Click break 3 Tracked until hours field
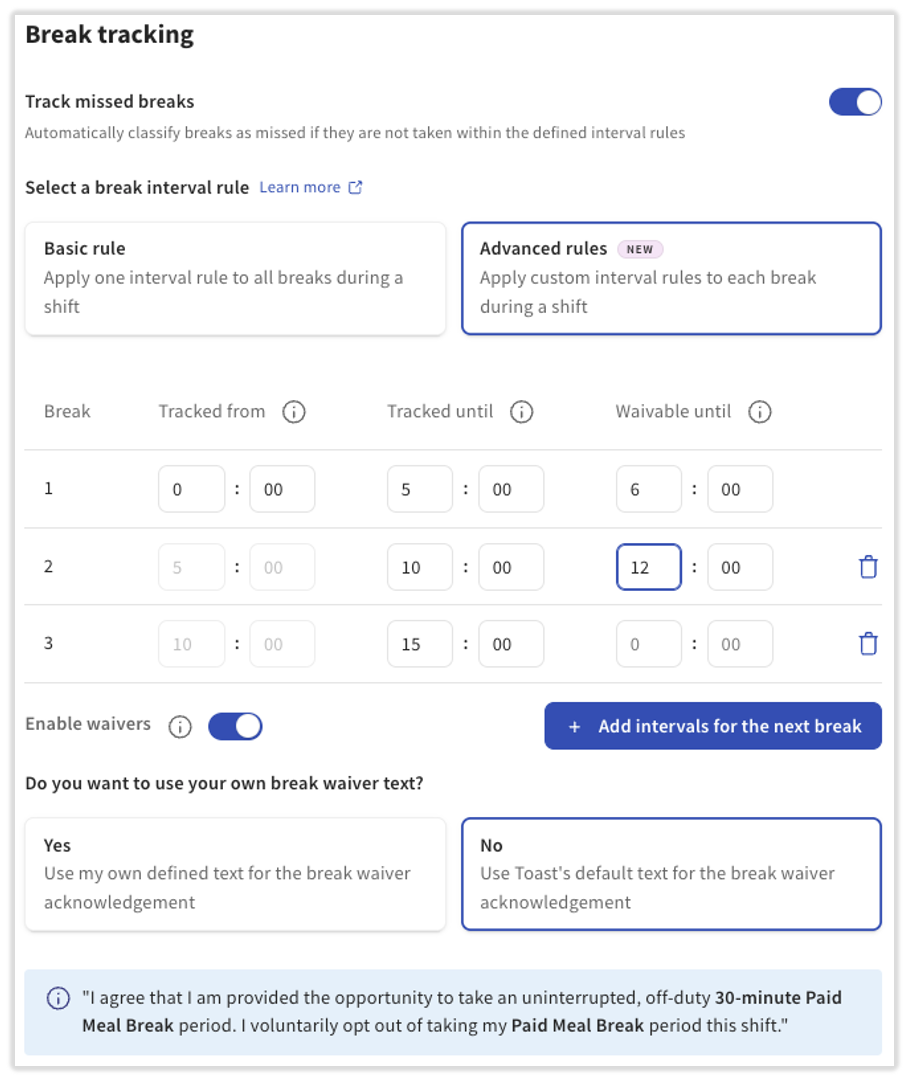Image resolution: width=908 pixels, height=1080 pixels. pyautogui.click(x=420, y=644)
